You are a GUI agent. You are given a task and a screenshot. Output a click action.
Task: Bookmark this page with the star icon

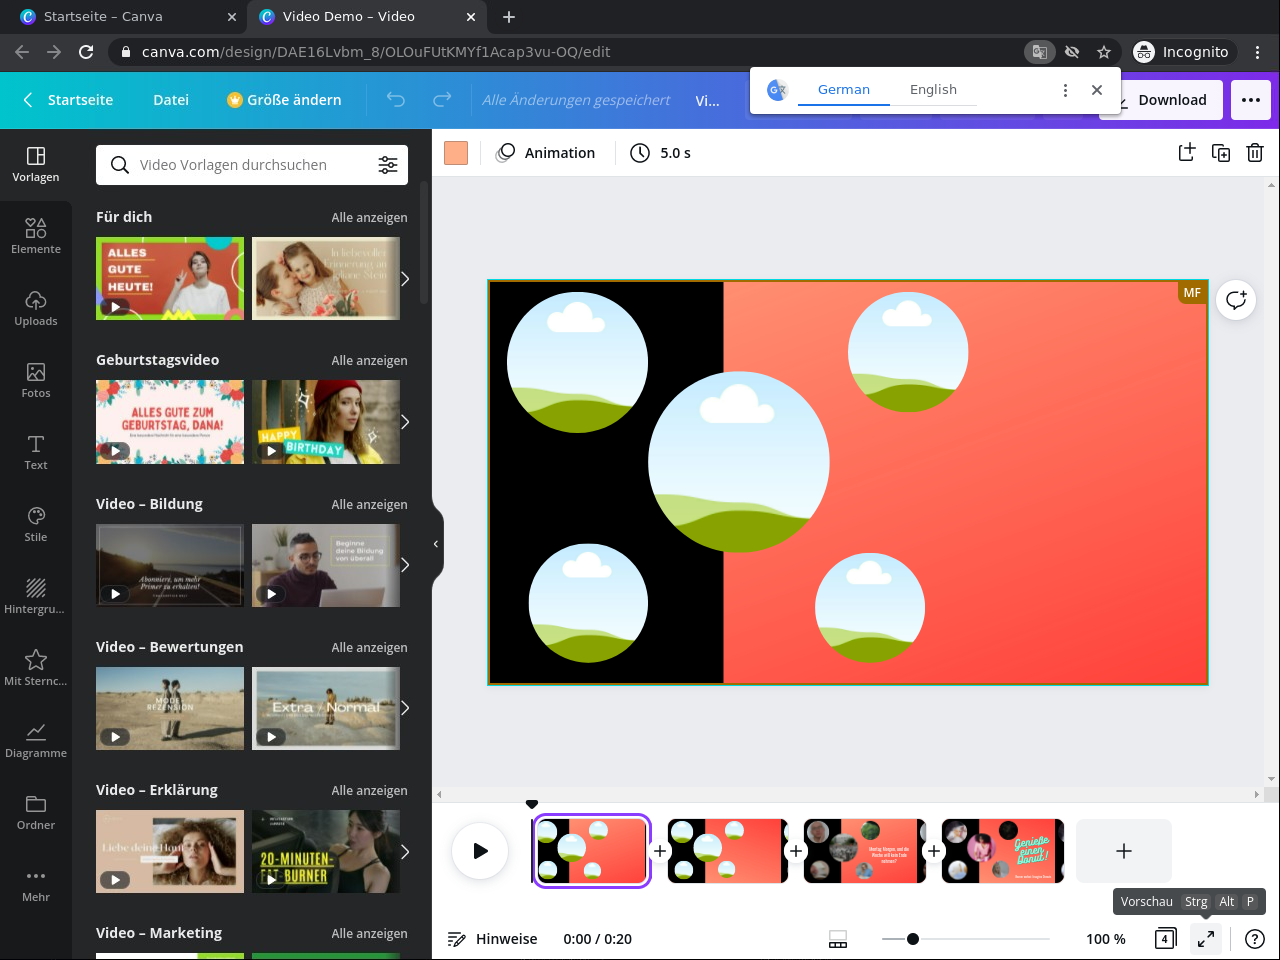click(1104, 52)
